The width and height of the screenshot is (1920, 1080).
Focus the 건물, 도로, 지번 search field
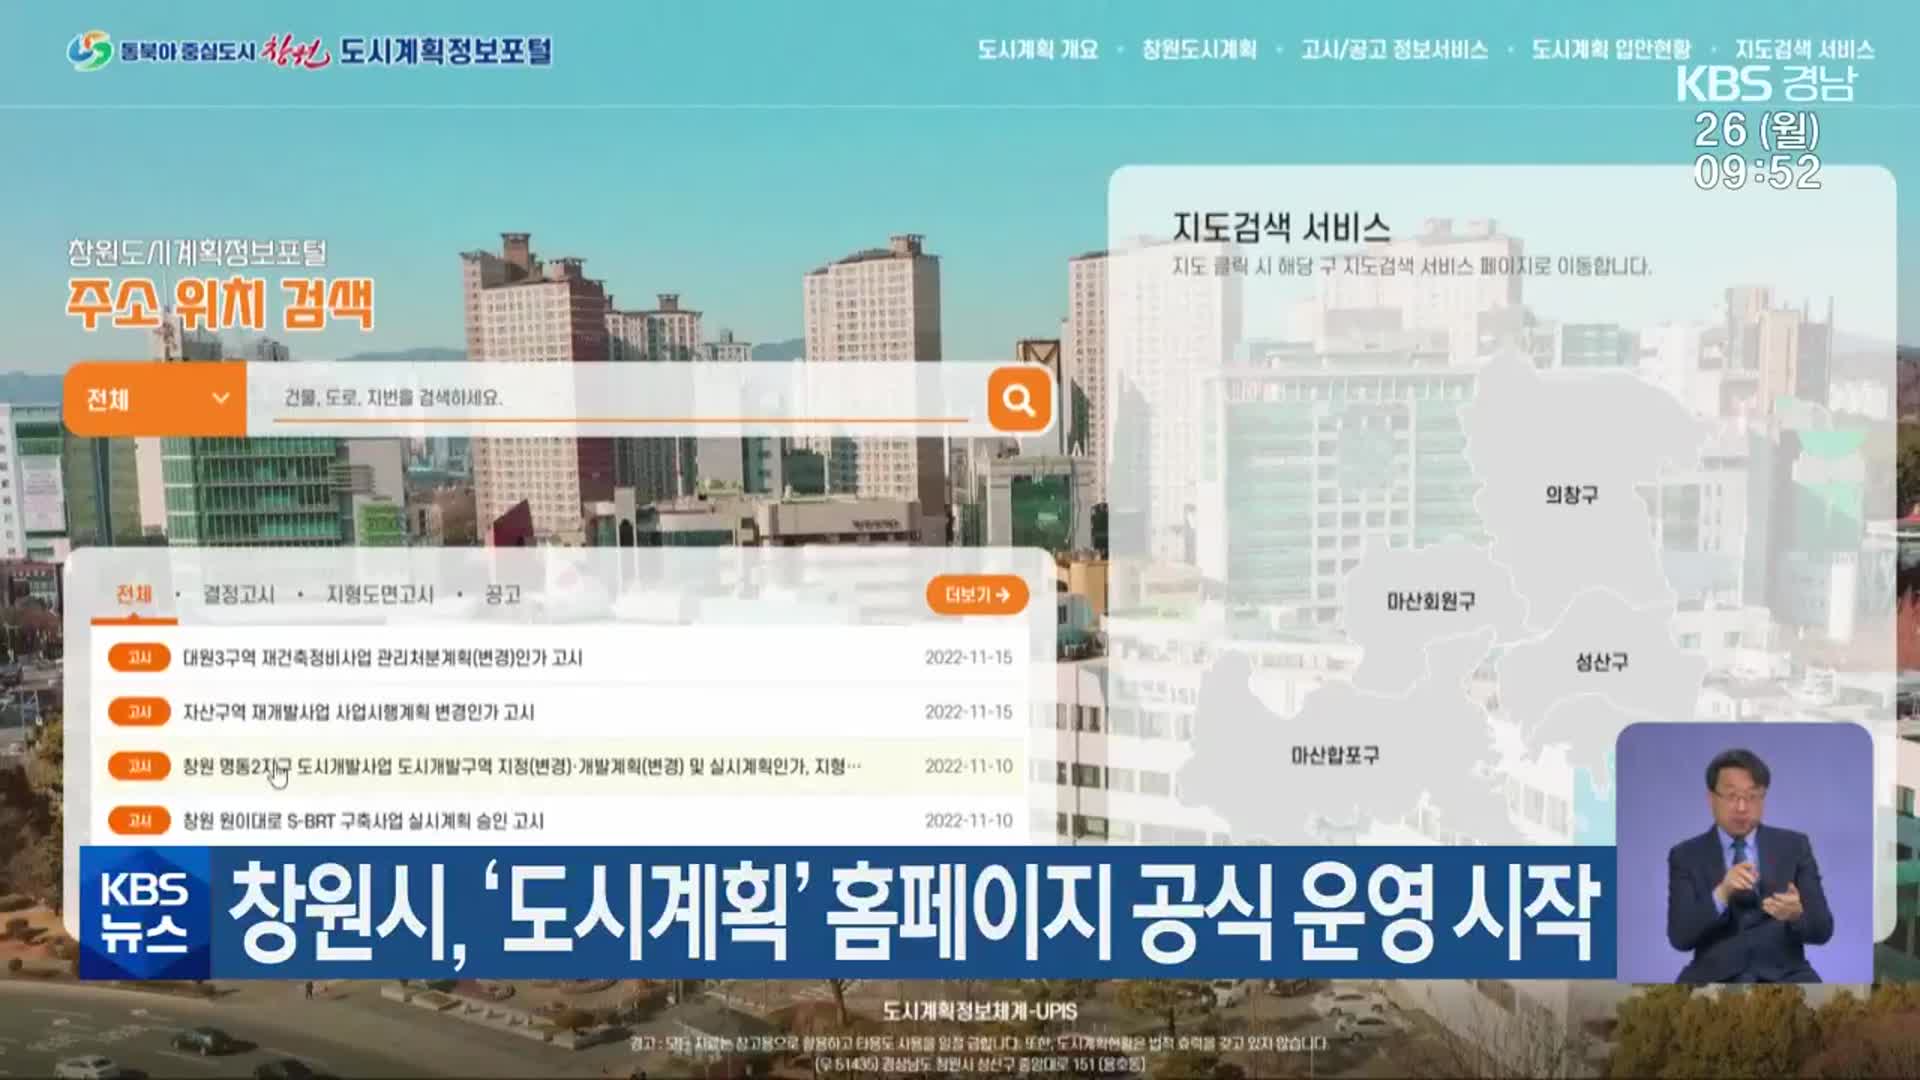tap(620, 398)
